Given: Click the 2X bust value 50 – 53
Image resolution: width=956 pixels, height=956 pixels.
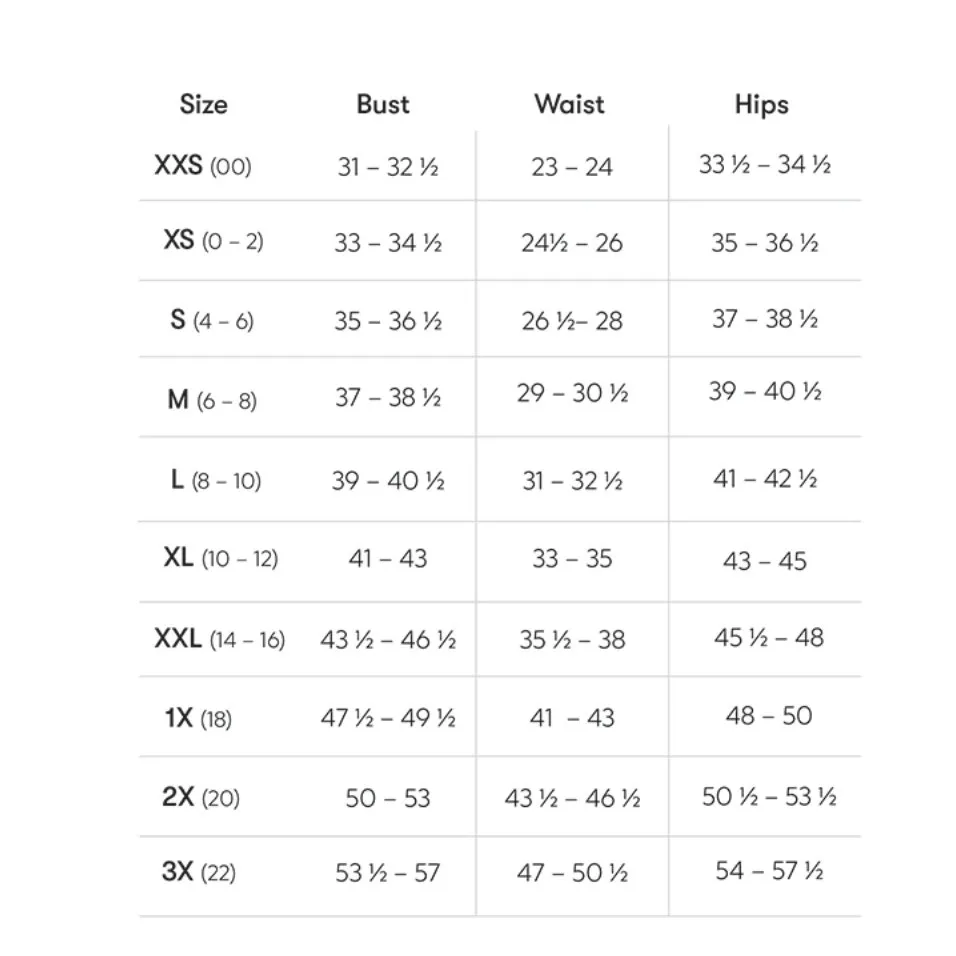Looking at the screenshot, I should [x=387, y=798].
